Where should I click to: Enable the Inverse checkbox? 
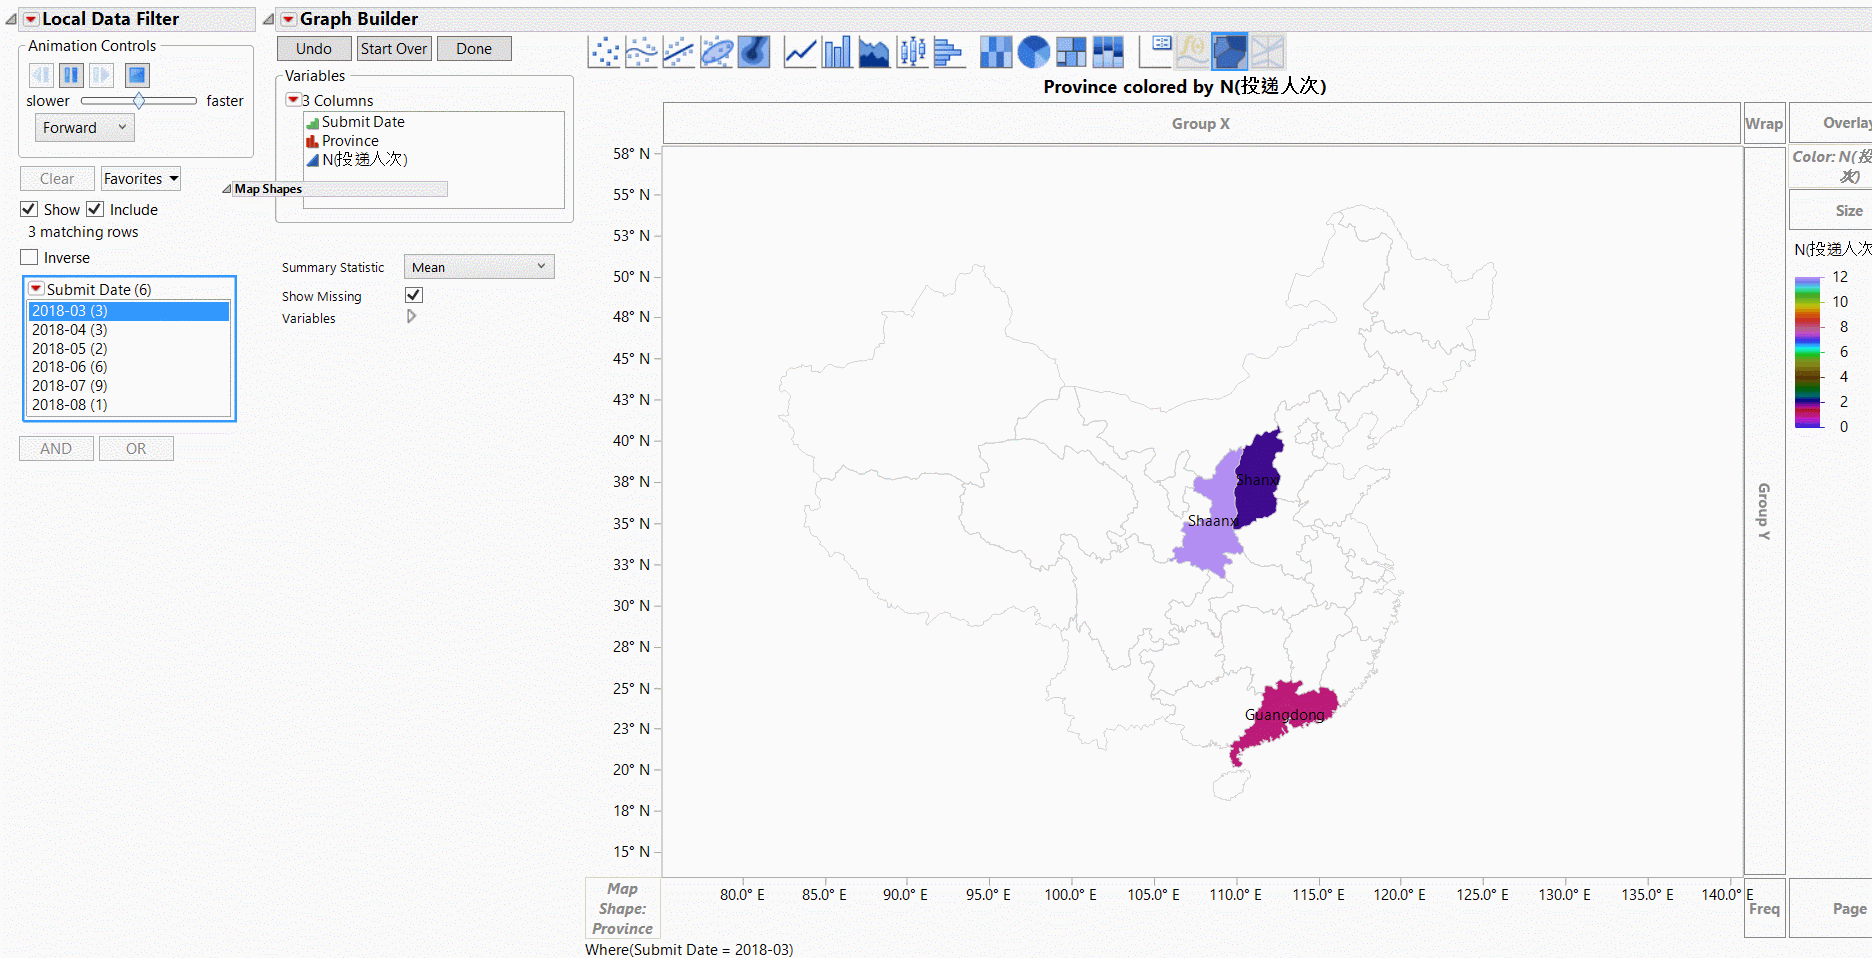pos(30,257)
